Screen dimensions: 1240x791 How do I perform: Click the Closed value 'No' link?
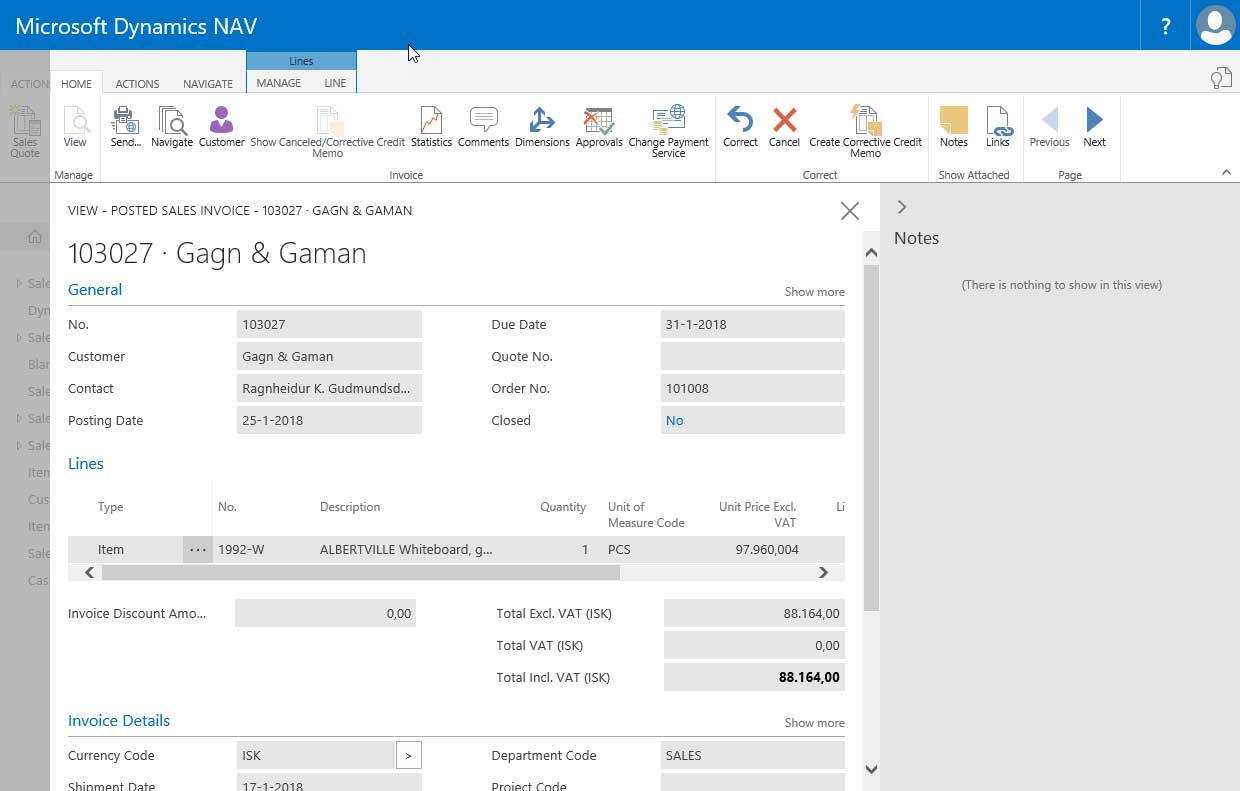[x=675, y=421]
